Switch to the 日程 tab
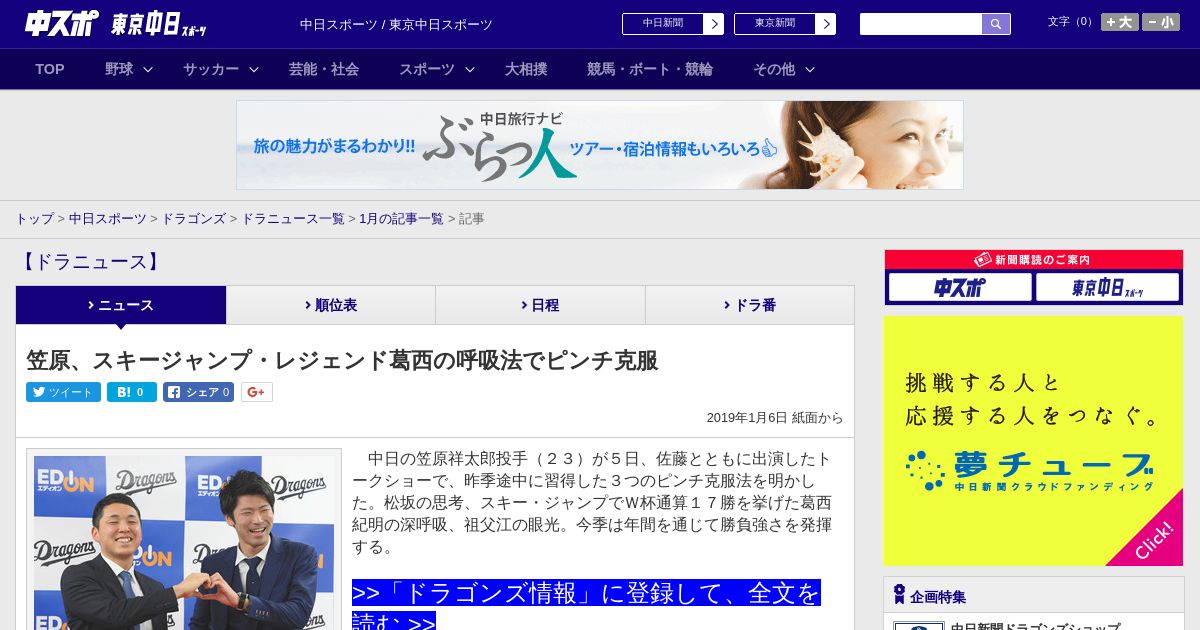 540,305
